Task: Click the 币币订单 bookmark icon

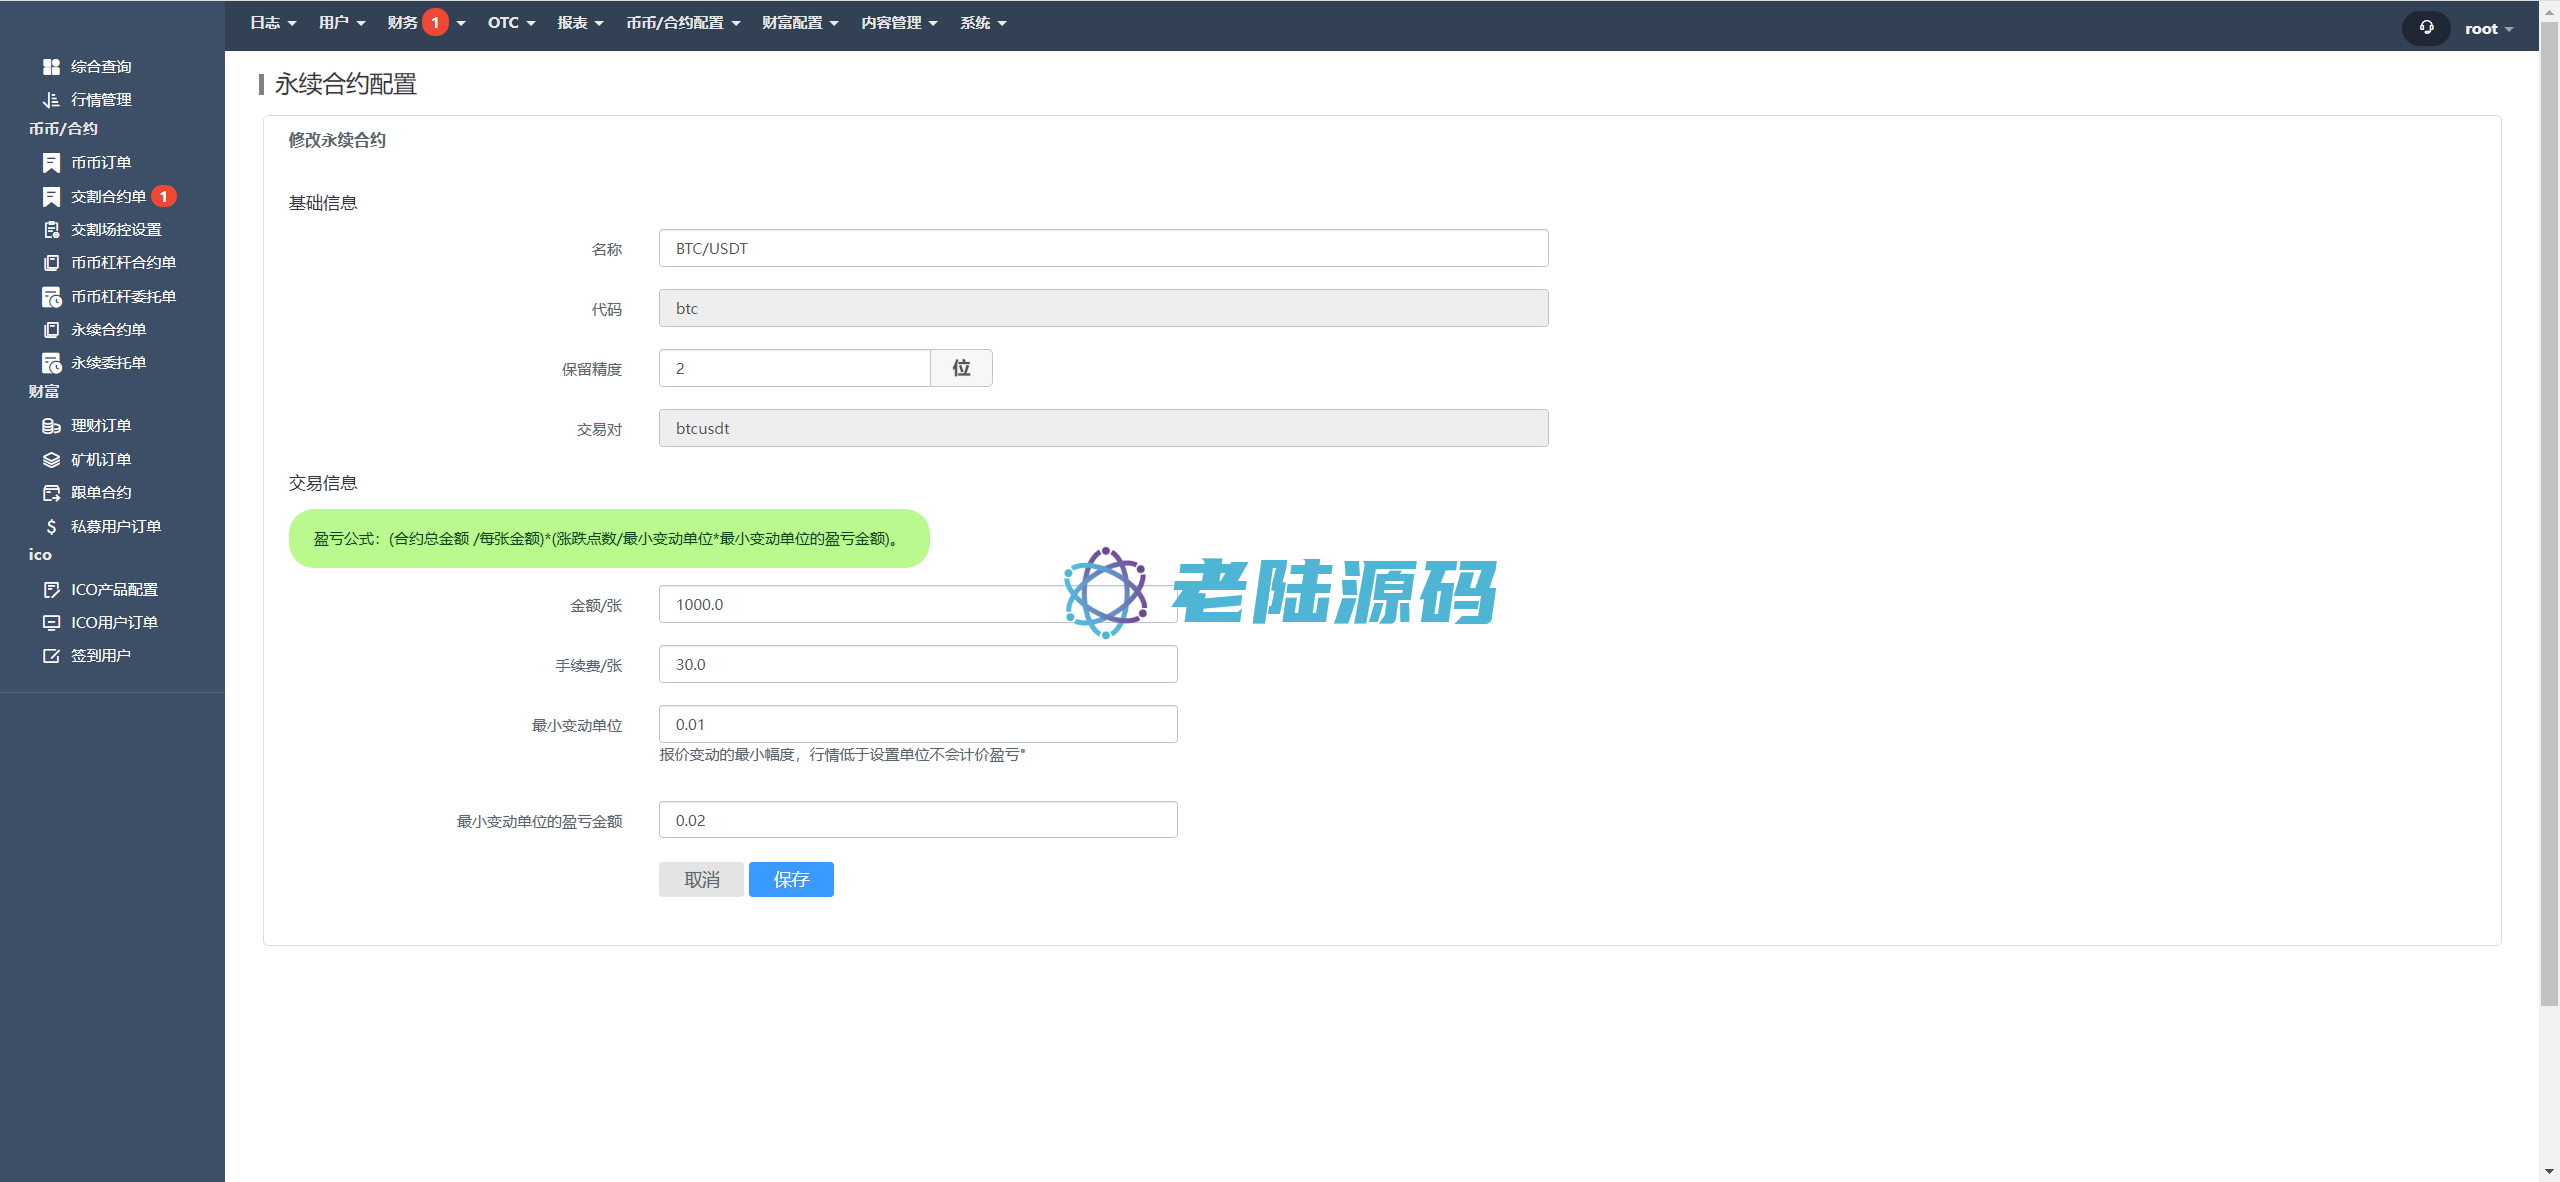Action: pos(51,163)
